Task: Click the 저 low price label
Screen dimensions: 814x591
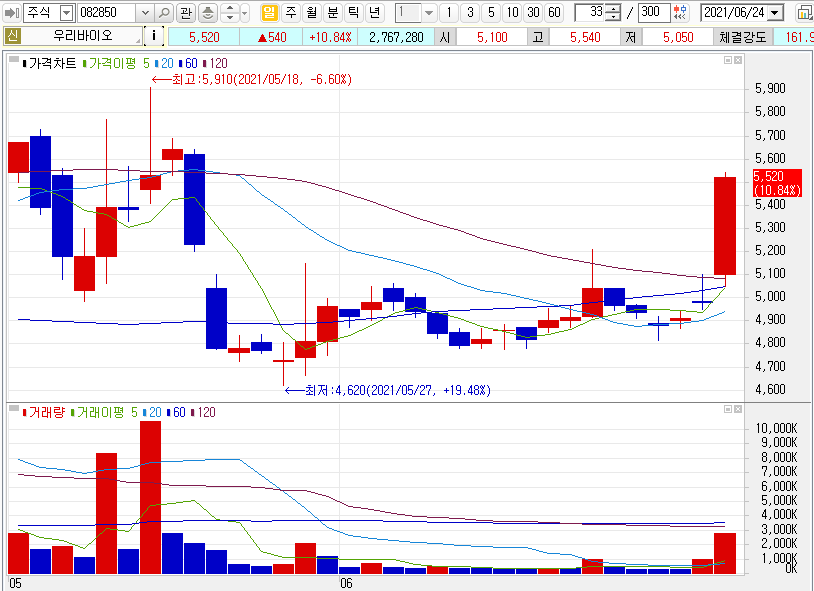Action: [x=631, y=37]
